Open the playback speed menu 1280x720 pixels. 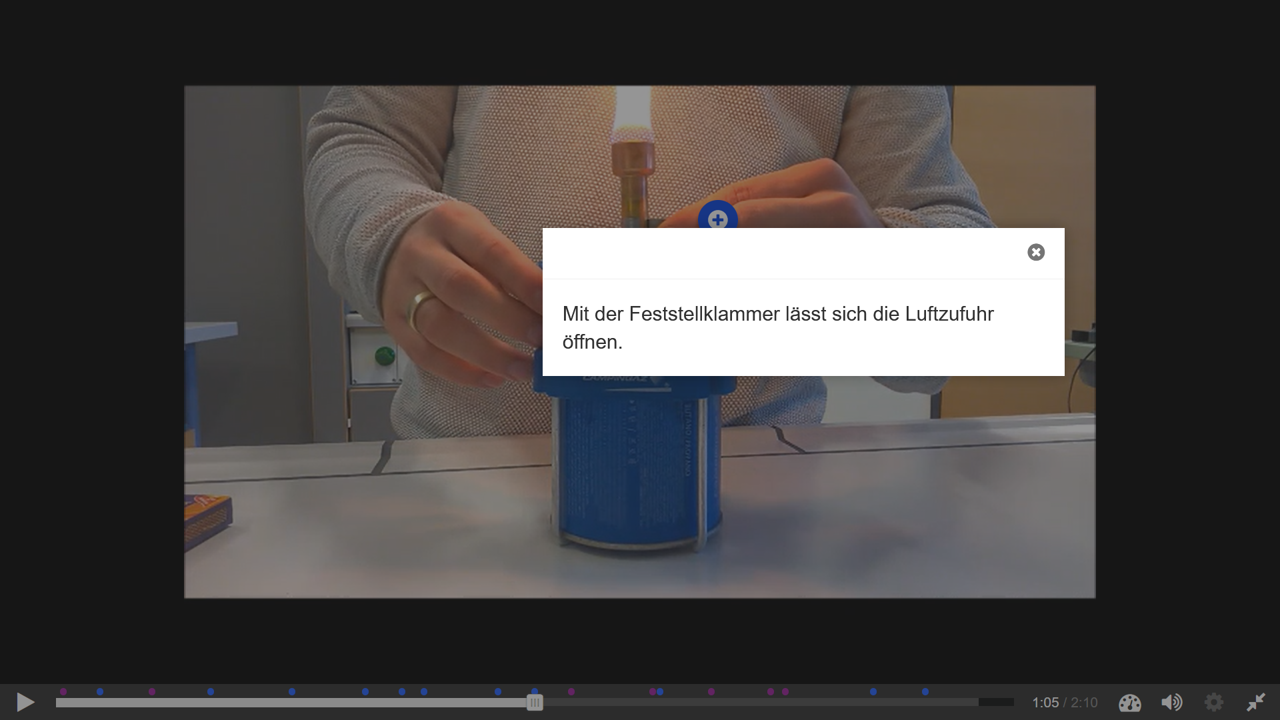click(1129, 703)
